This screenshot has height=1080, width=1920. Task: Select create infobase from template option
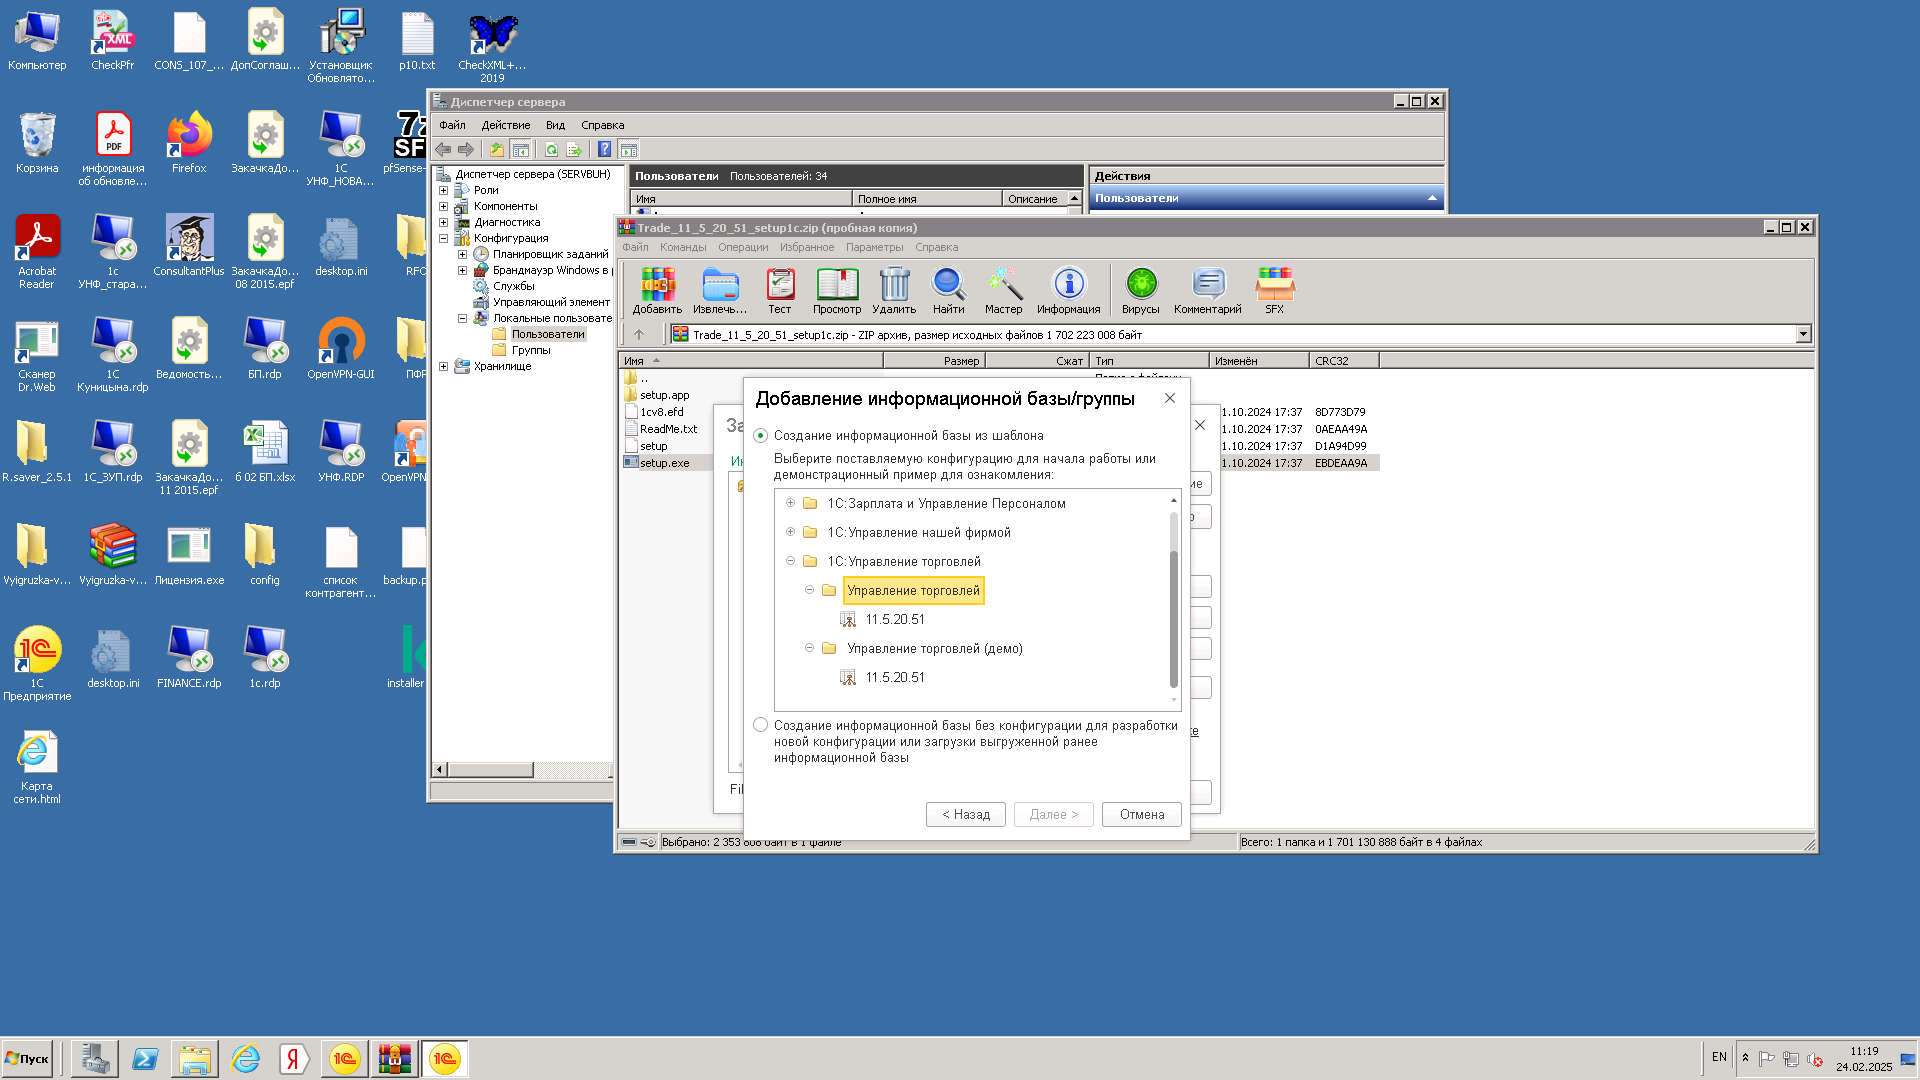(761, 436)
